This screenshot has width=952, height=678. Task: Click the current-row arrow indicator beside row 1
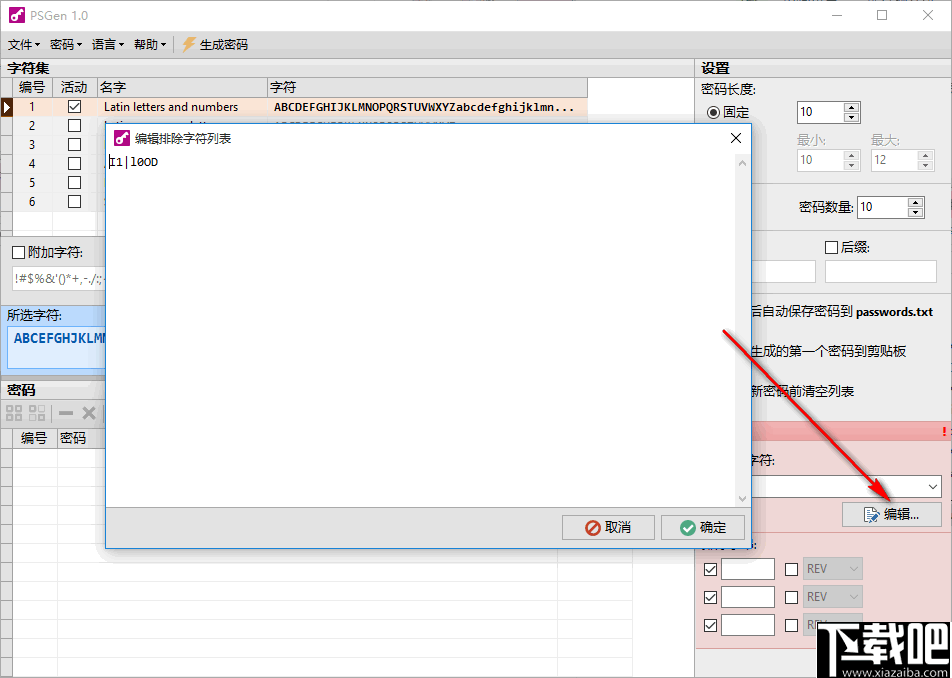7,107
